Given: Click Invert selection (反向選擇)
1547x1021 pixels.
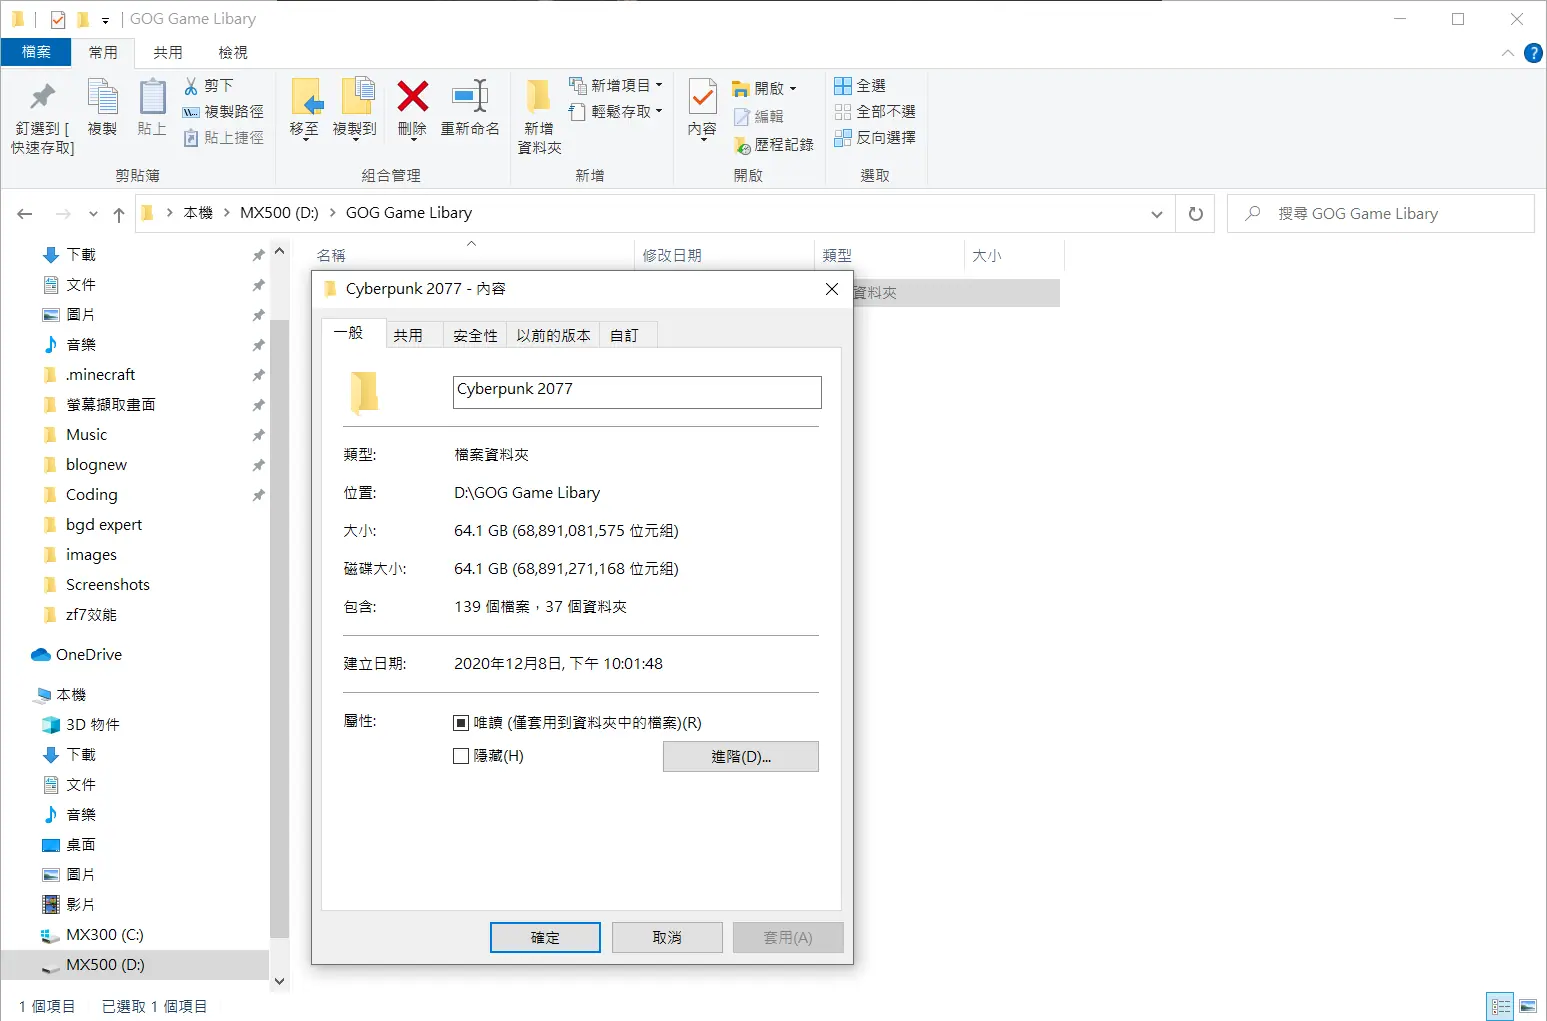Looking at the screenshot, I should 875,138.
